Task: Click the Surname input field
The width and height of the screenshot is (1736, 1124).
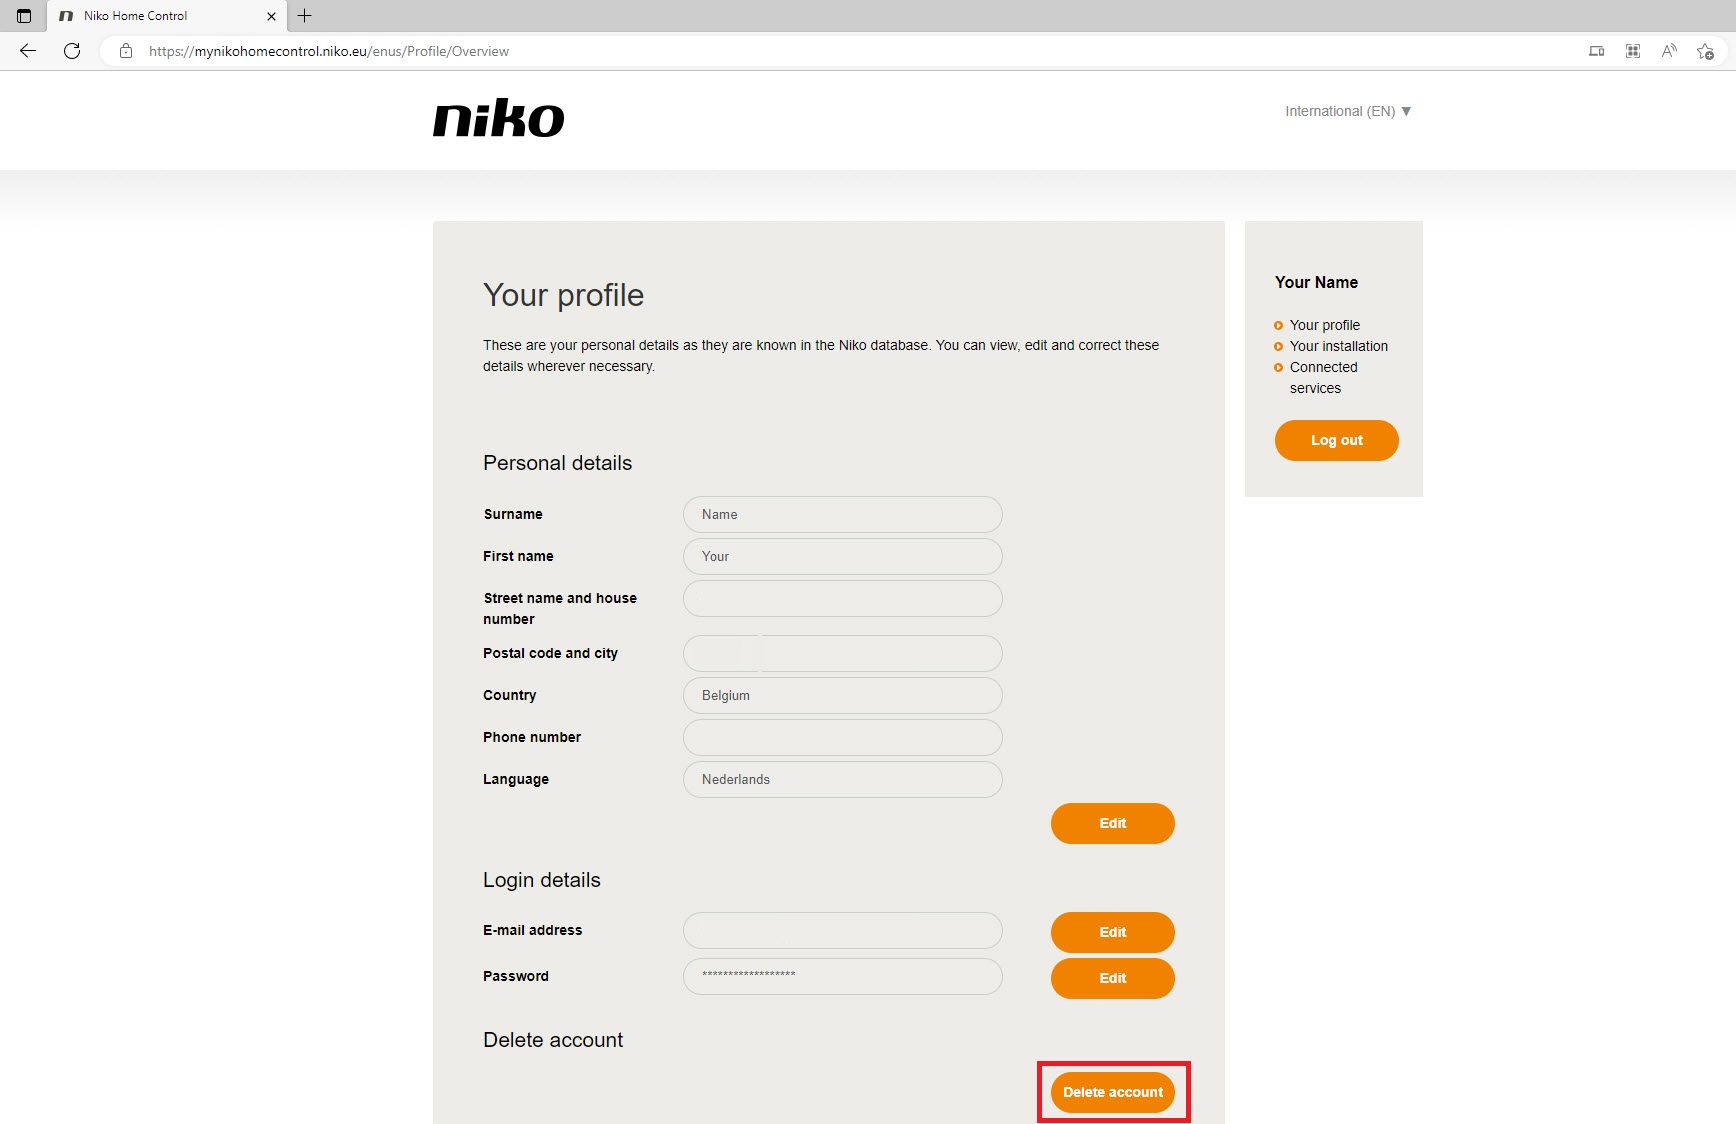Action: 842,514
